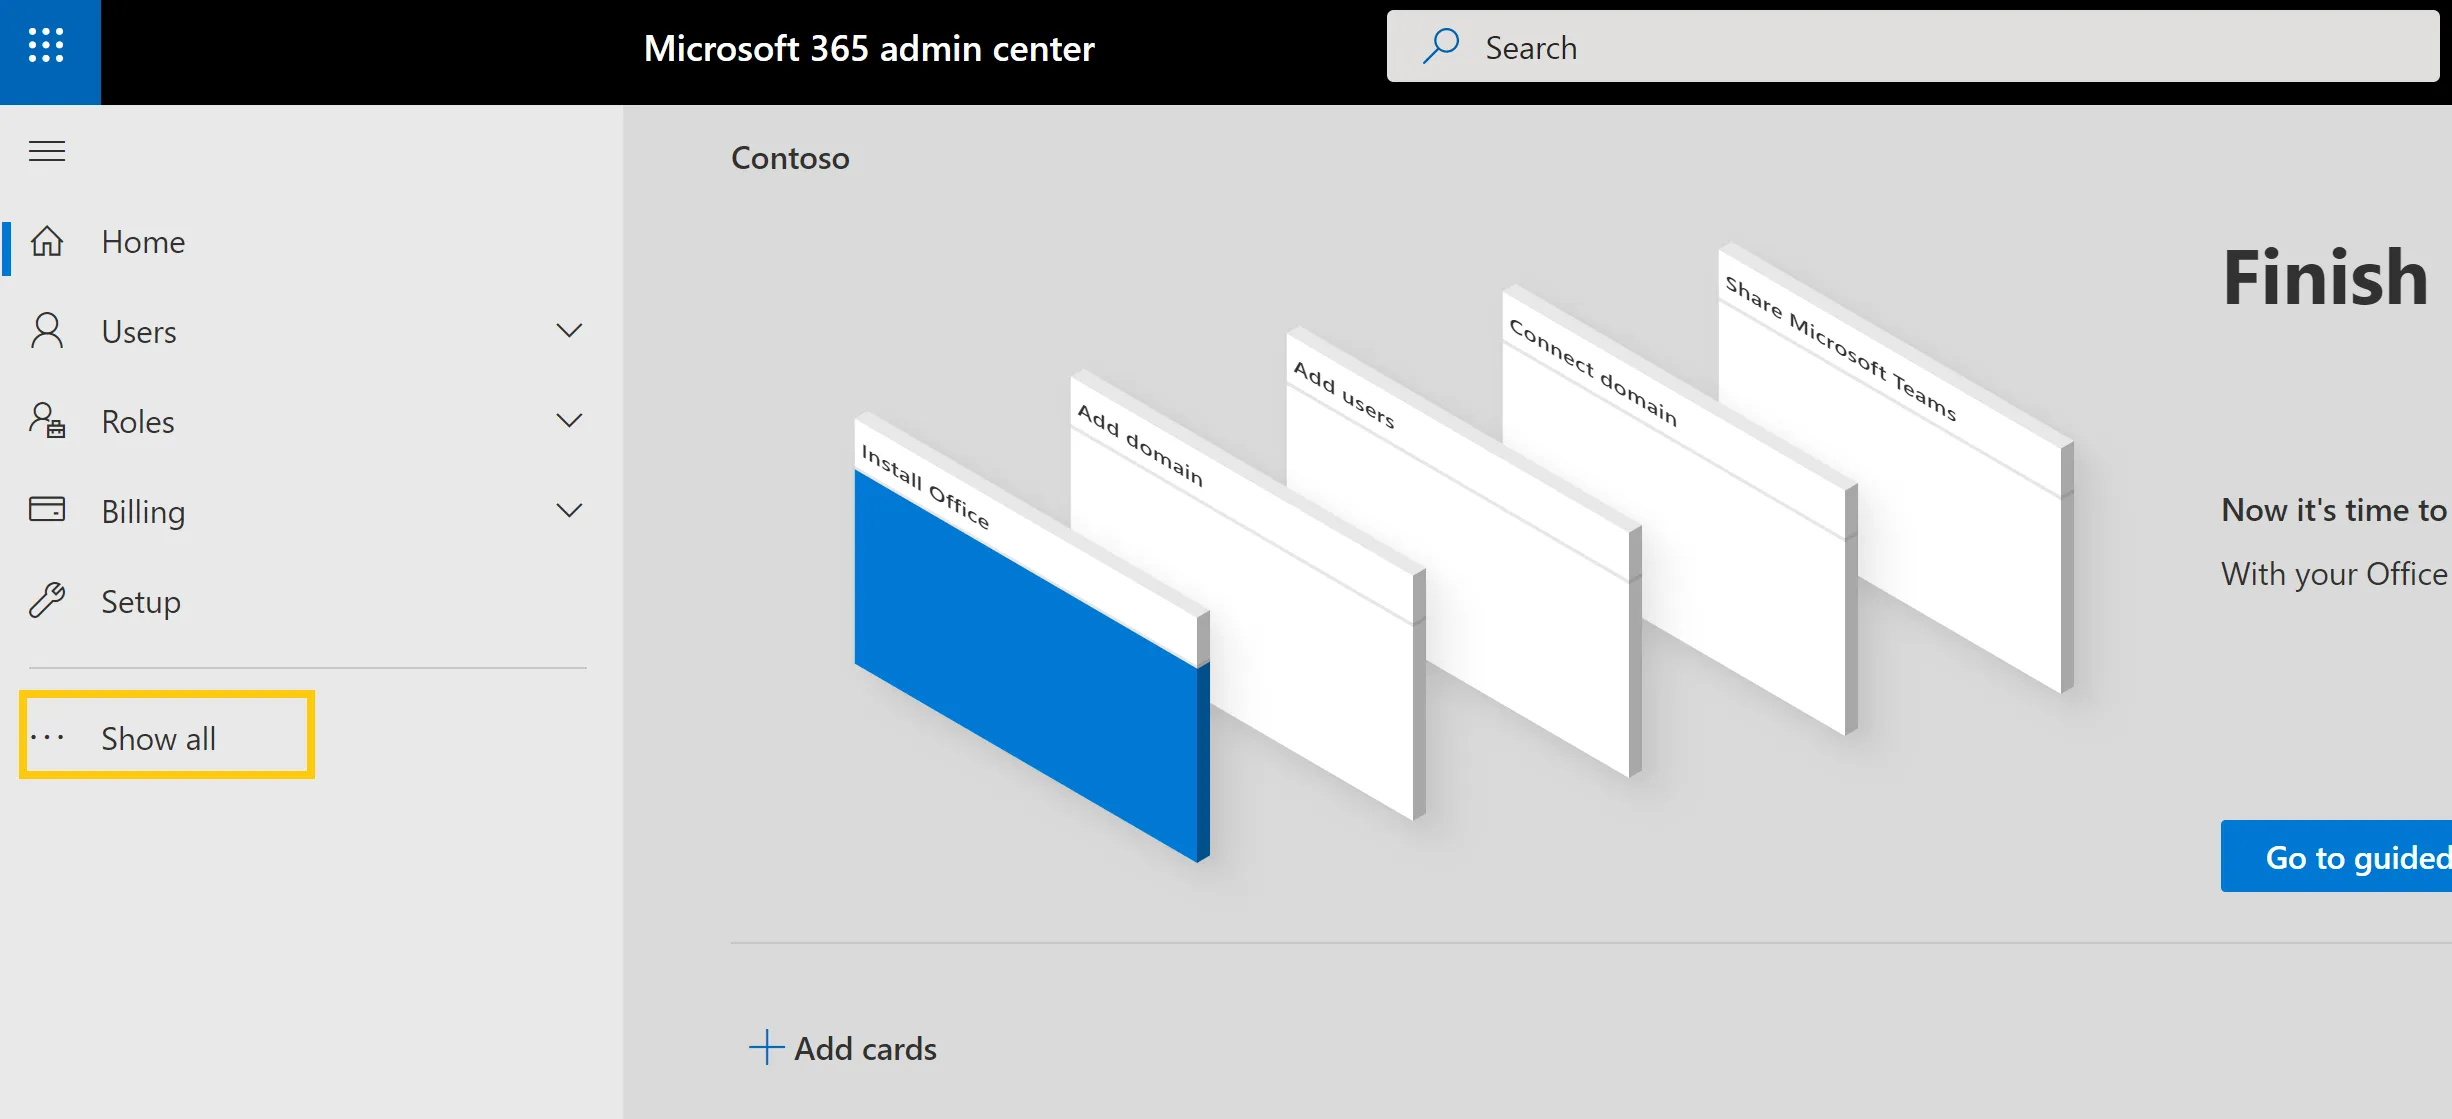
Task: Open the app launcher waffle icon
Action: point(46,46)
